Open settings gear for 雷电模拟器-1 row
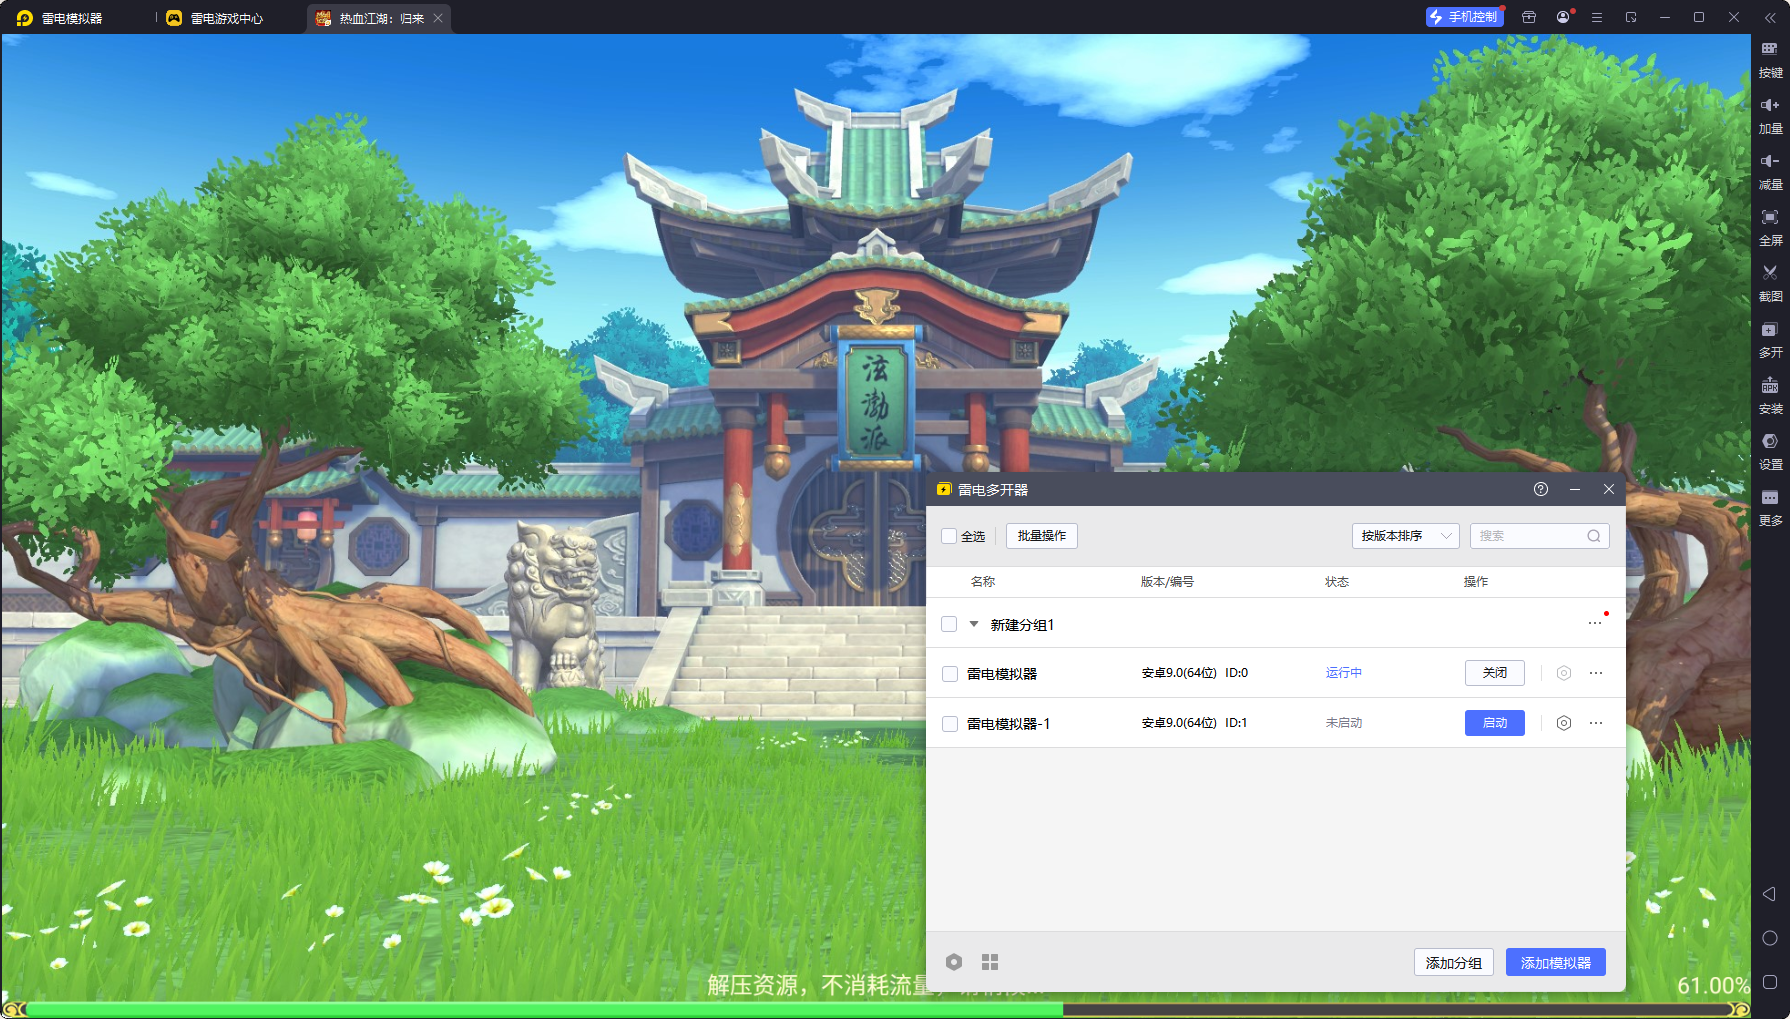 tap(1564, 723)
